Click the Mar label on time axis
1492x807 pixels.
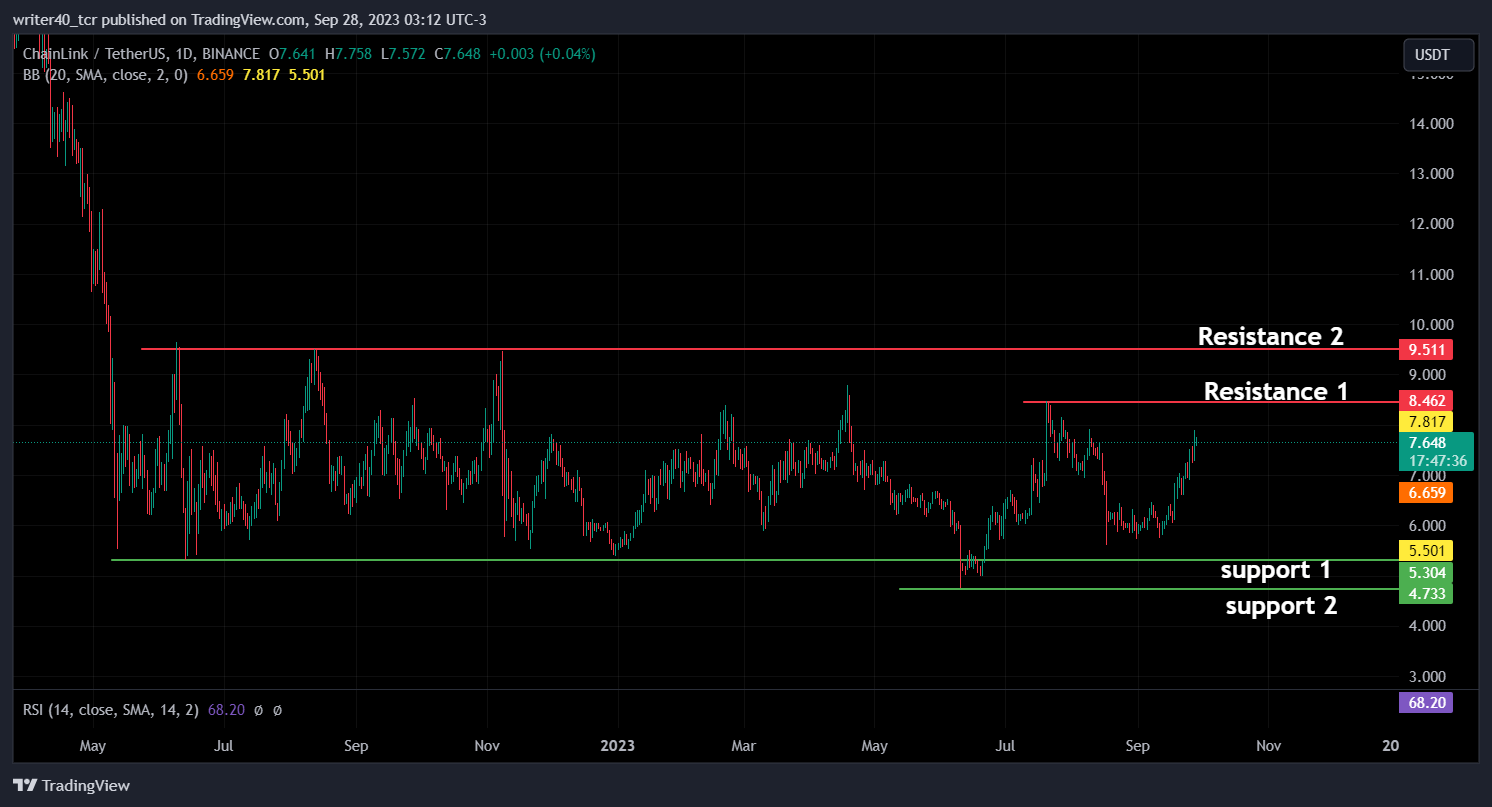click(x=745, y=746)
